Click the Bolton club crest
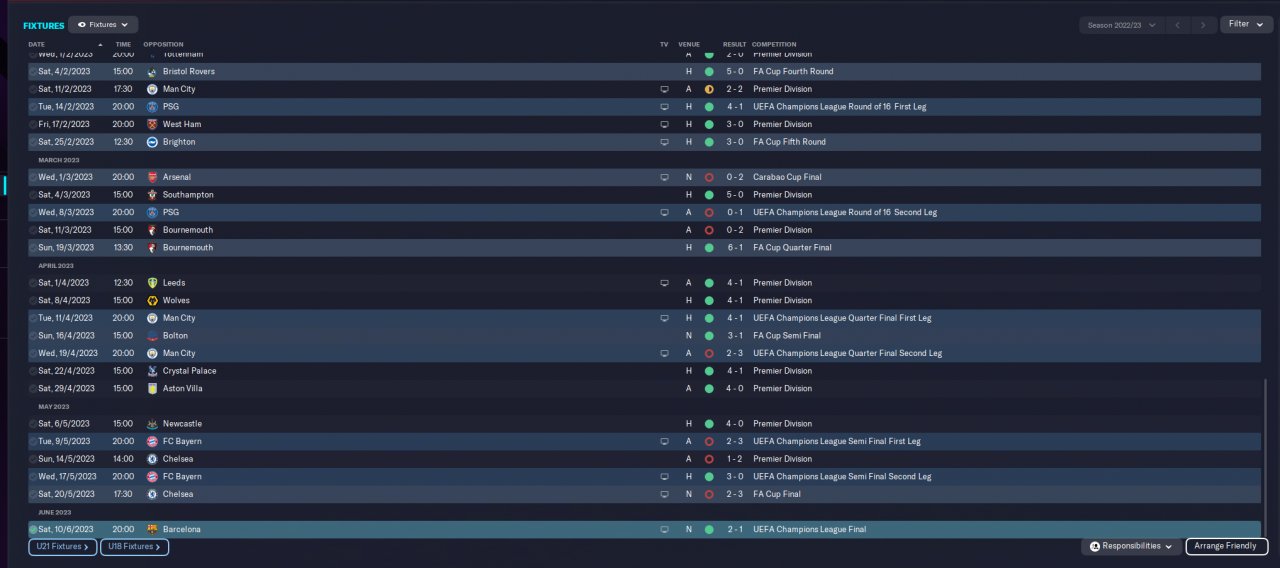Screen dimensions: 1280x568 point(152,336)
